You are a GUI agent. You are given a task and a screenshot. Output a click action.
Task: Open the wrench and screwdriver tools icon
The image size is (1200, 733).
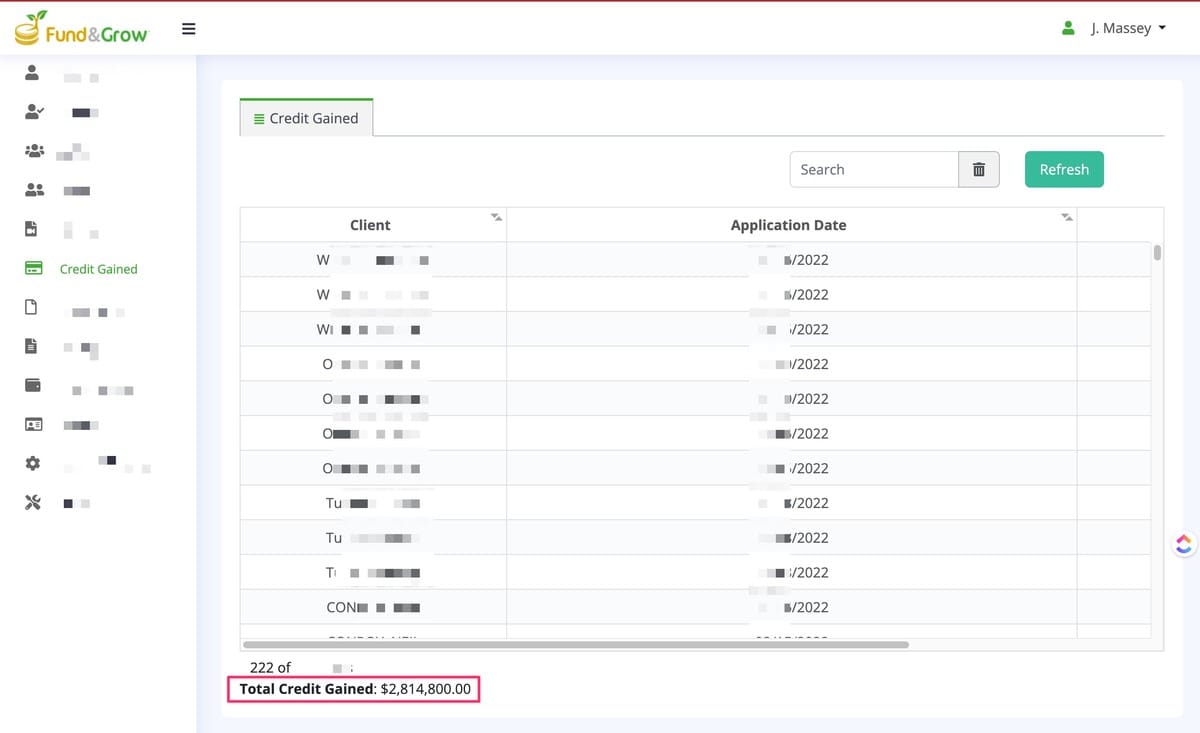(33, 502)
